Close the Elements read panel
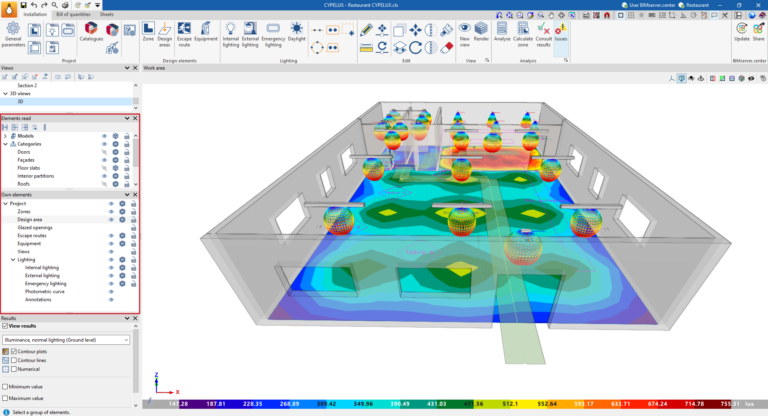This screenshot has width=768, height=416. pyautogui.click(x=135, y=118)
